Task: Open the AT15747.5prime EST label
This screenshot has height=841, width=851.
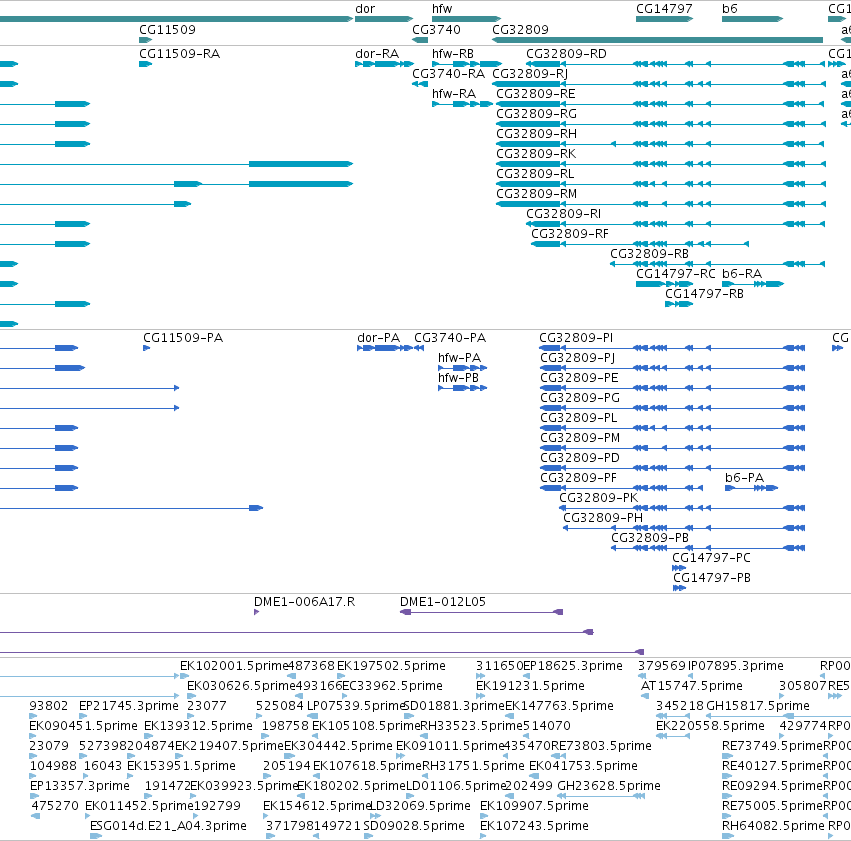Action: click(x=691, y=686)
